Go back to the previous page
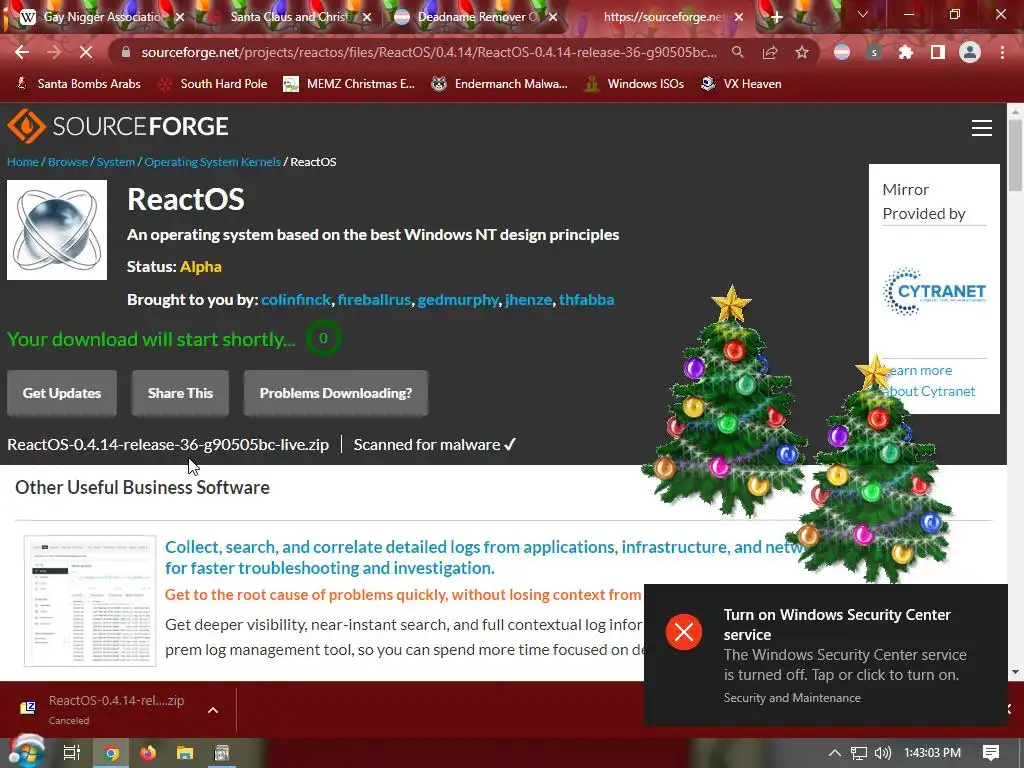Image resolution: width=1024 pixels, height=768 pixels. (x=22, y=52)
